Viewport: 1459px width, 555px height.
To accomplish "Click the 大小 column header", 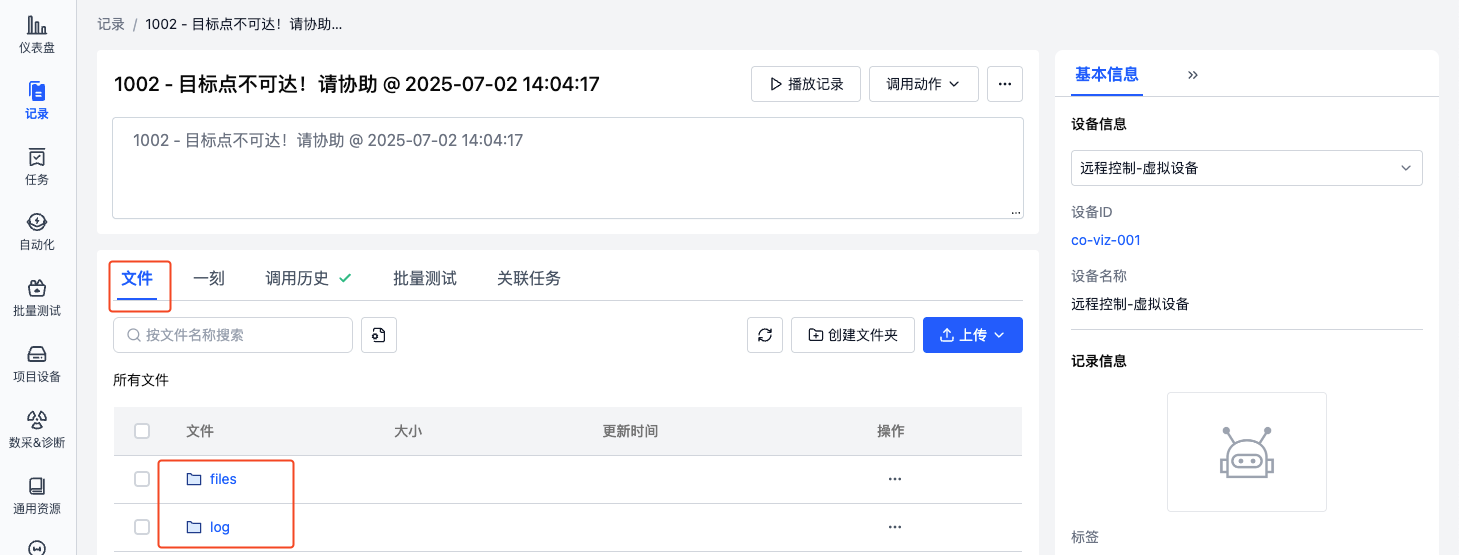I will (x=408, y=431).
